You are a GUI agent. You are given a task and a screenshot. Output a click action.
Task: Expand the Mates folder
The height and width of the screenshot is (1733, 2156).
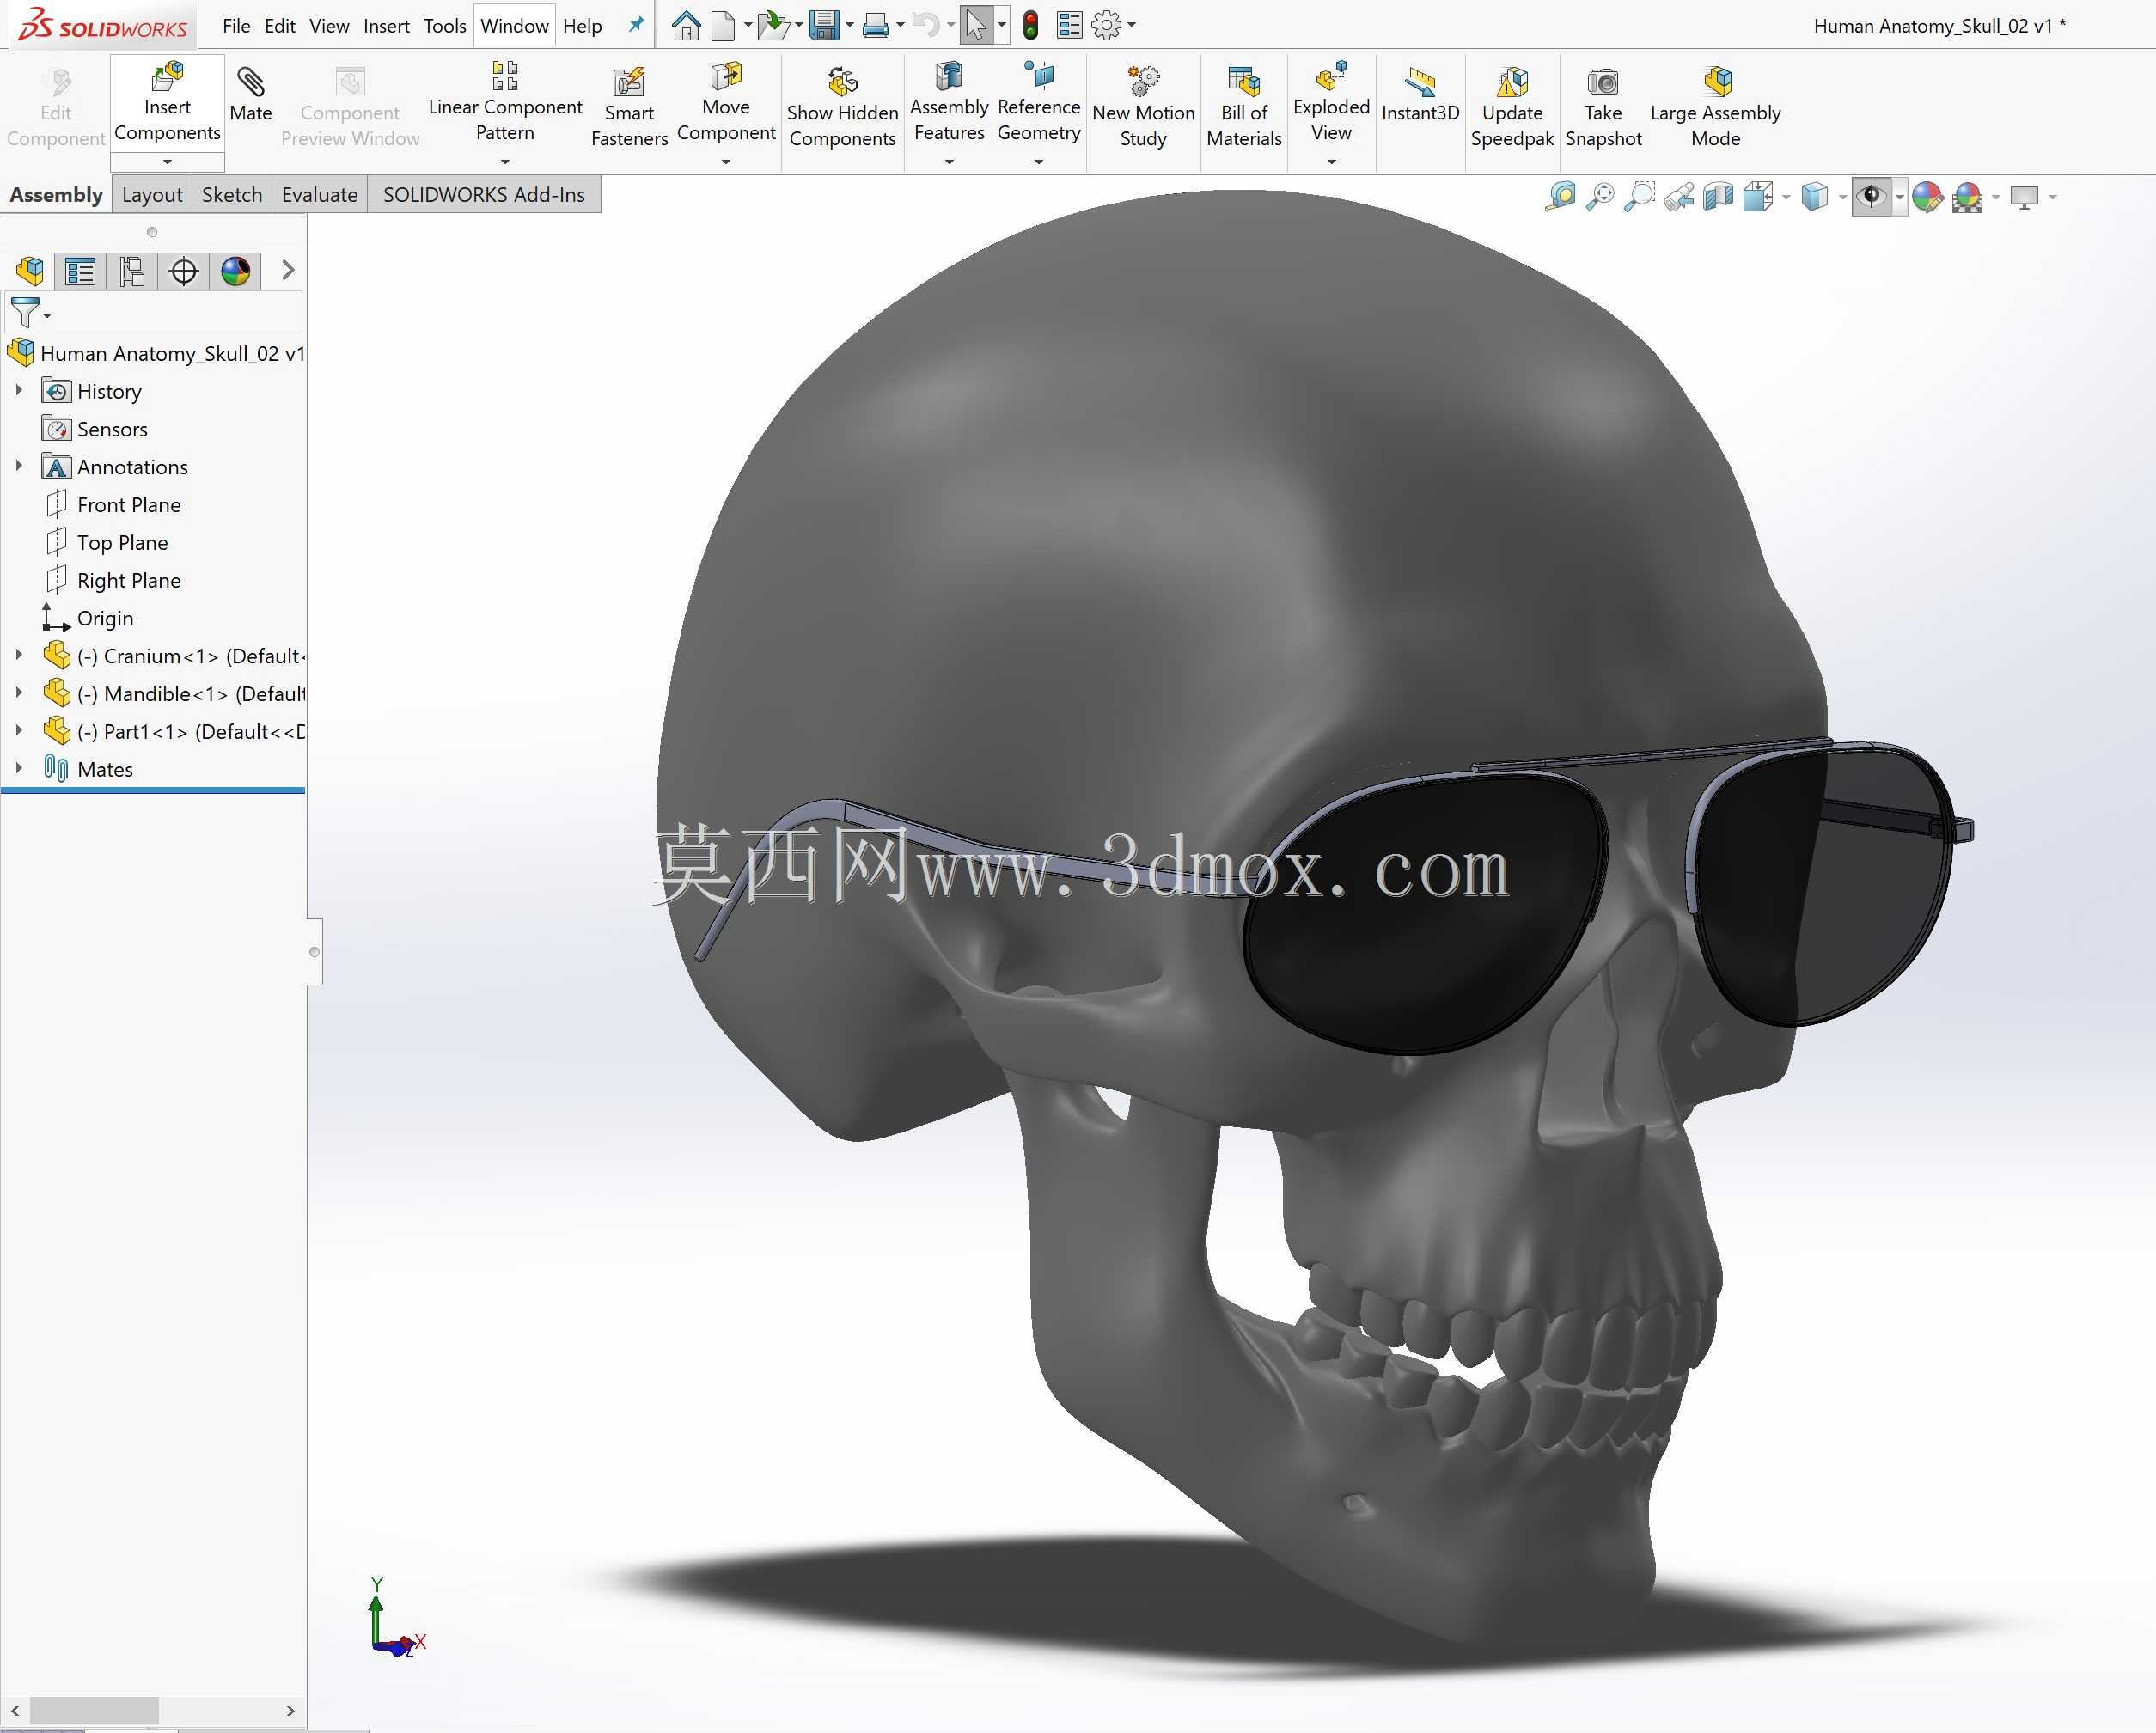point(19,769)
